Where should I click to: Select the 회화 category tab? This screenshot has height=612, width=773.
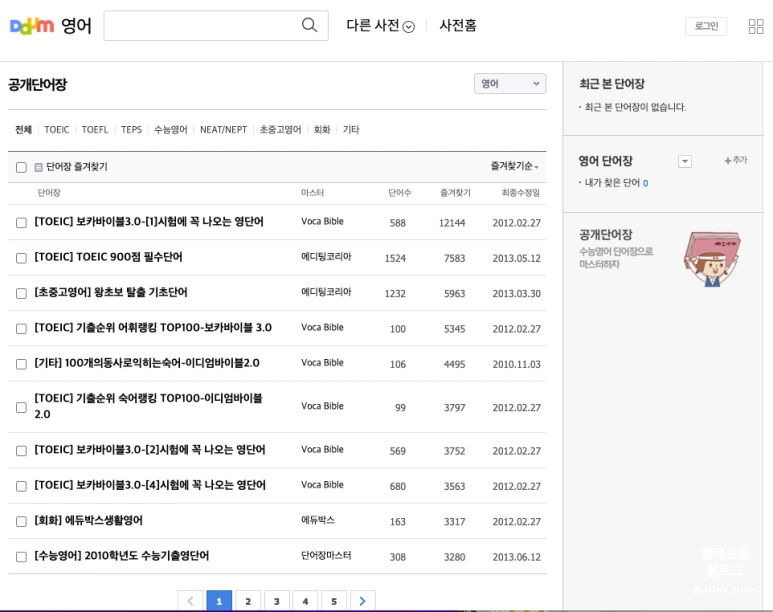[x=322, y=130]
